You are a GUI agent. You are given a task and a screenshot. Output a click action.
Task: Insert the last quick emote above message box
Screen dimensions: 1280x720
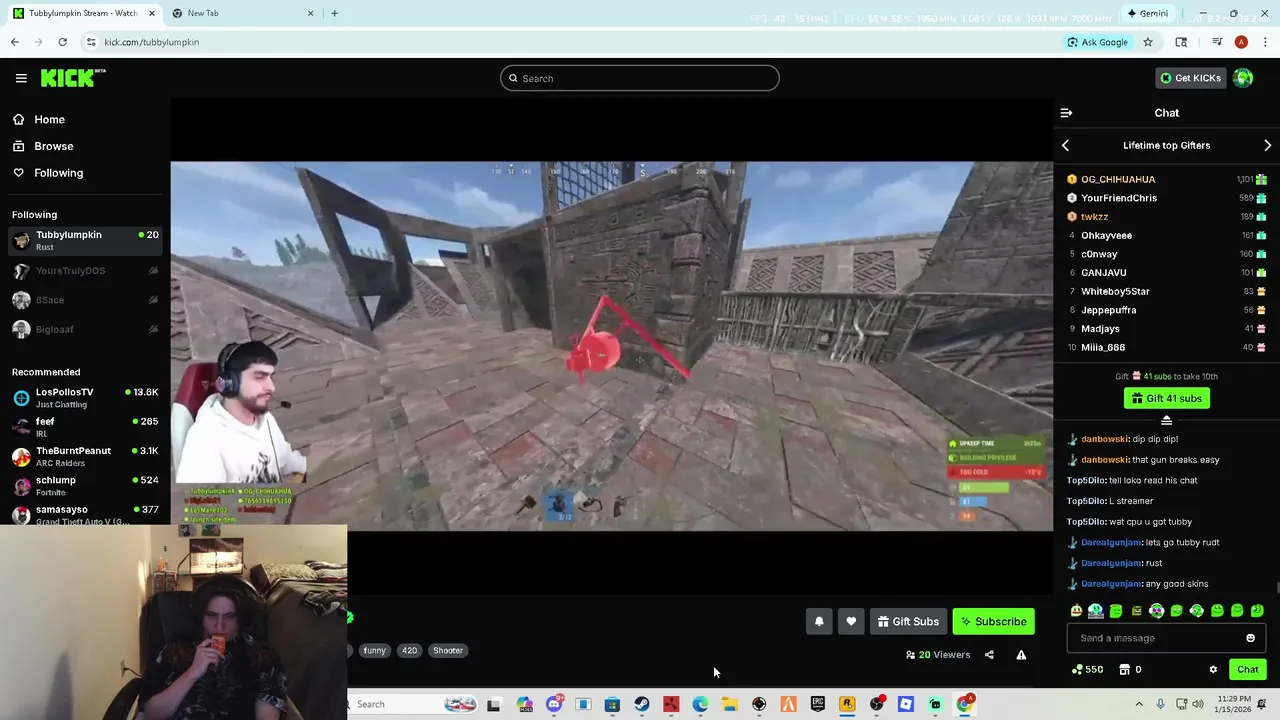click(1257, 610)
